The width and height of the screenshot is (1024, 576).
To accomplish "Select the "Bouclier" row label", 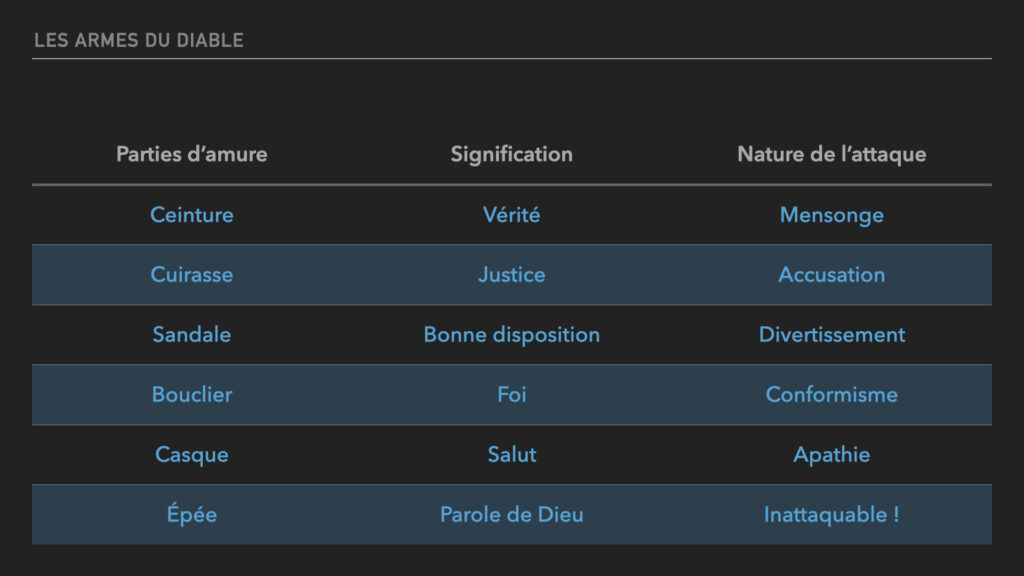I will point(192,394).
